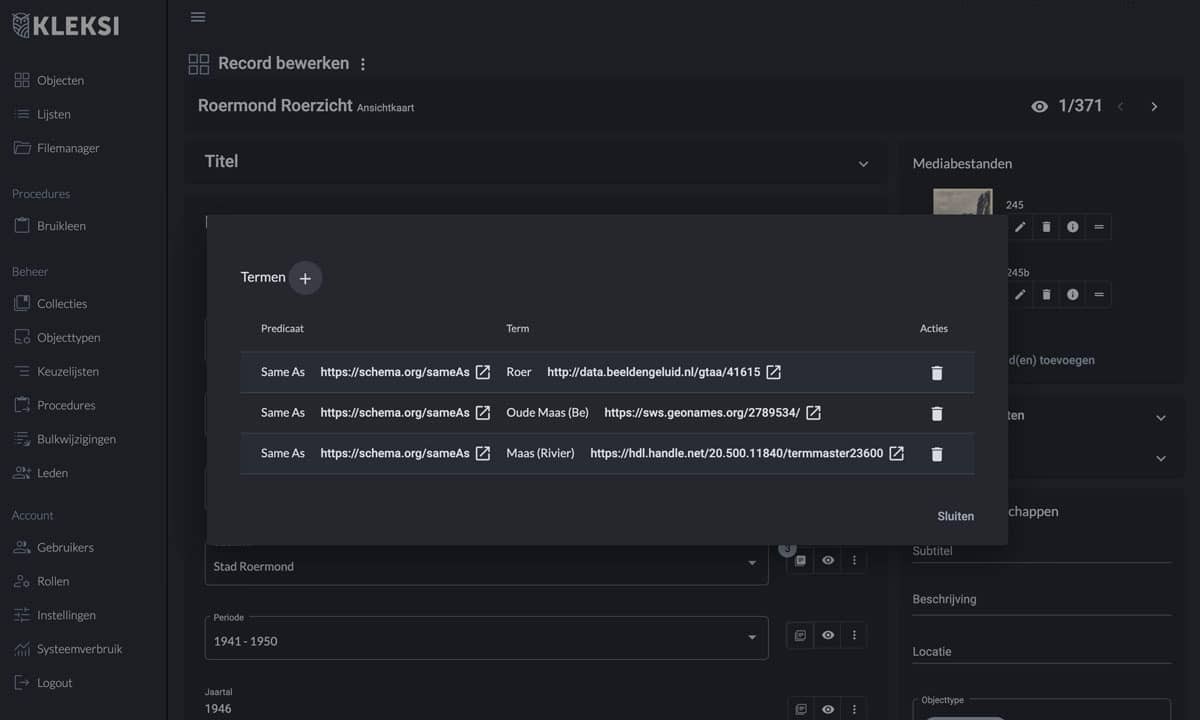Toggle visibility eye for Periode field
Viewport: 1200px width, 720px height.
point(827,635)
